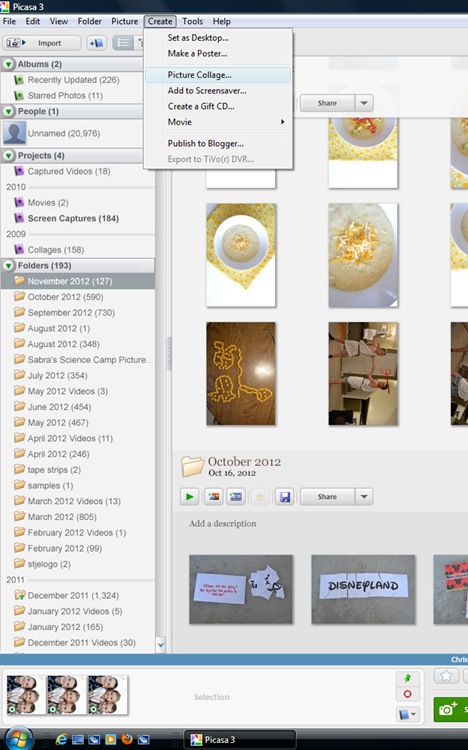The image size is (468, 750).
Task: Collapse the People section
Action: click(8, 111)
